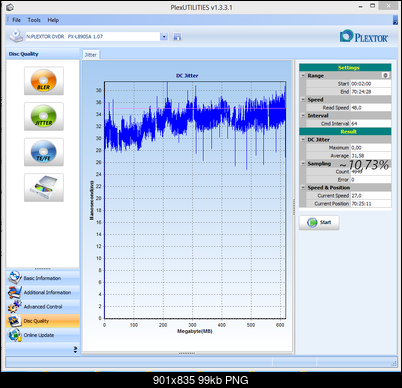Collapse the Interval section
This screenshot has width=402, height=388.
[303, 115]
